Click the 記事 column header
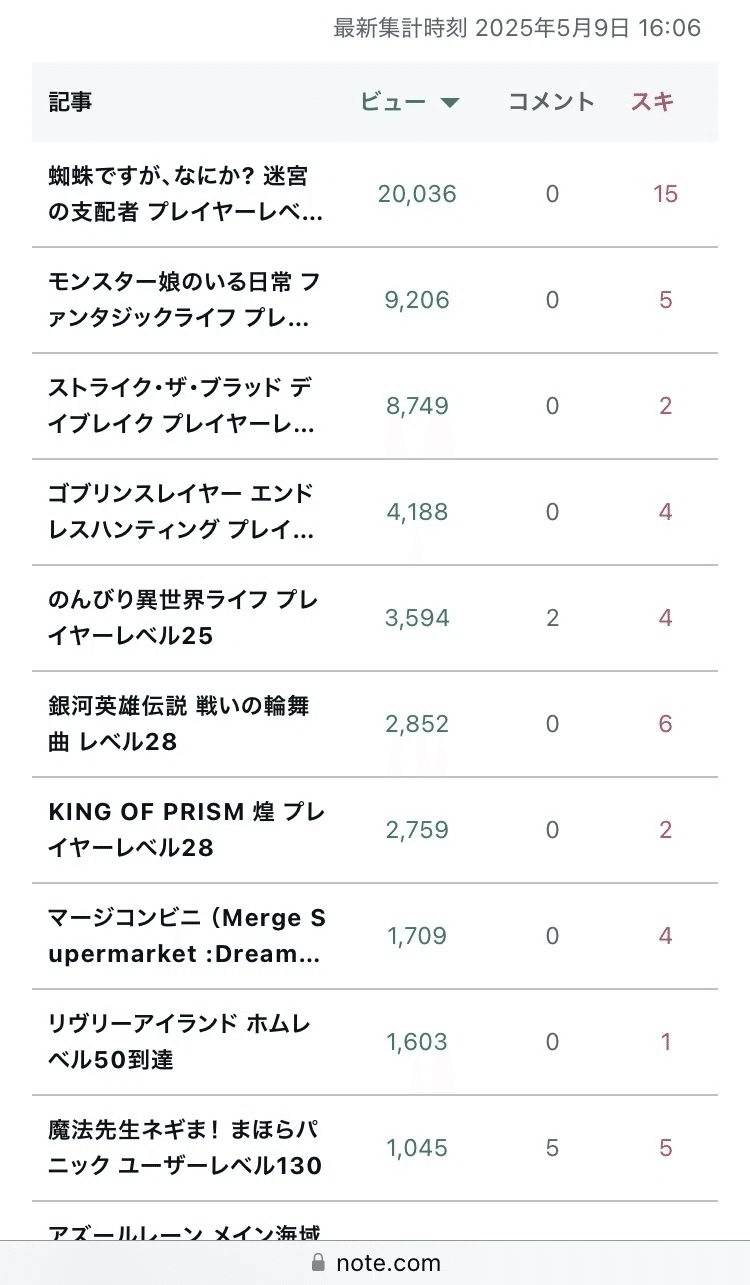This screenshot has width=750, height=1285. click(x=71, y=101)
